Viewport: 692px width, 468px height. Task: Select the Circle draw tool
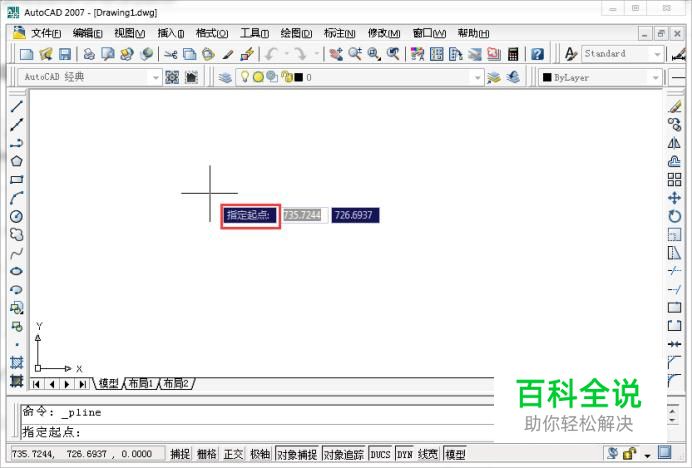coord(16,216)
